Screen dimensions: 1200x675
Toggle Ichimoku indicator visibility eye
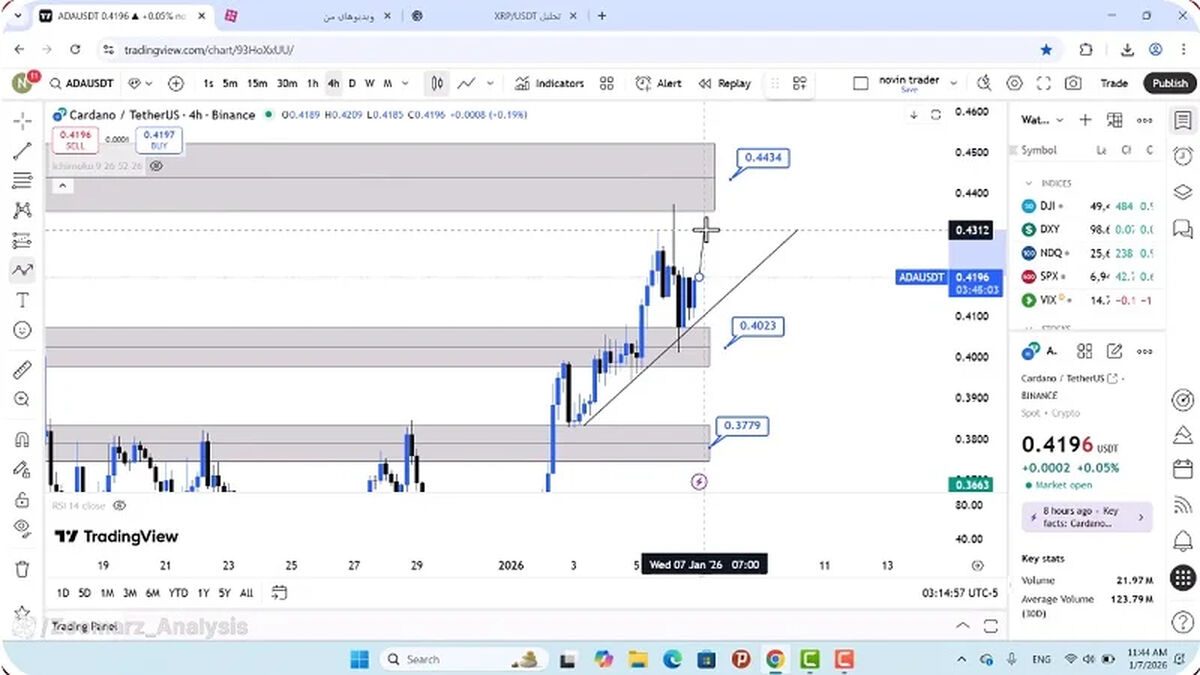click(156, 166)
